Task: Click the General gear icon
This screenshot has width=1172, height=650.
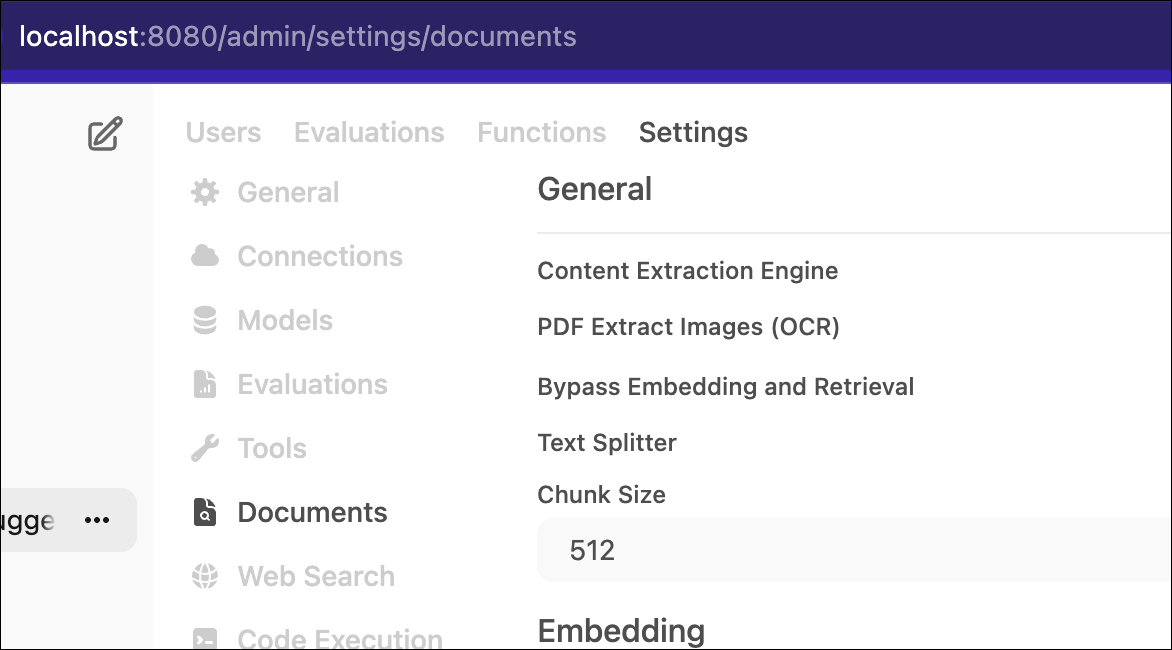Action: click(x=205, y=192)
